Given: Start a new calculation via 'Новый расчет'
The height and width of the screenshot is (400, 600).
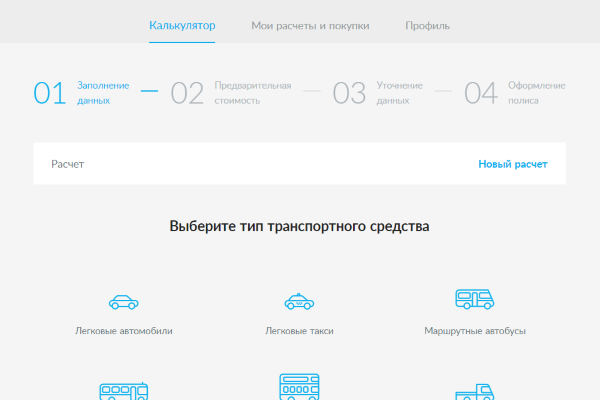Looking at the screenshot, I should point(512,164).
